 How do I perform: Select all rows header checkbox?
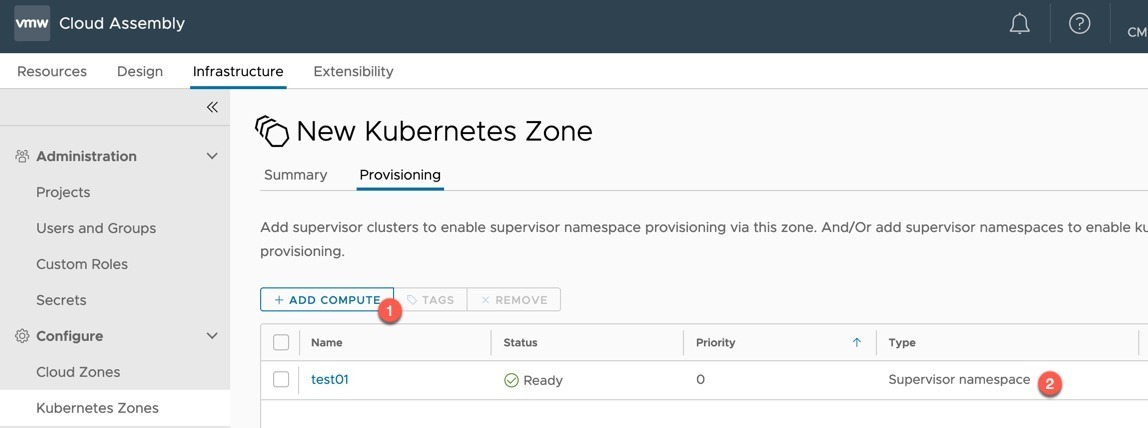[281, 342]
